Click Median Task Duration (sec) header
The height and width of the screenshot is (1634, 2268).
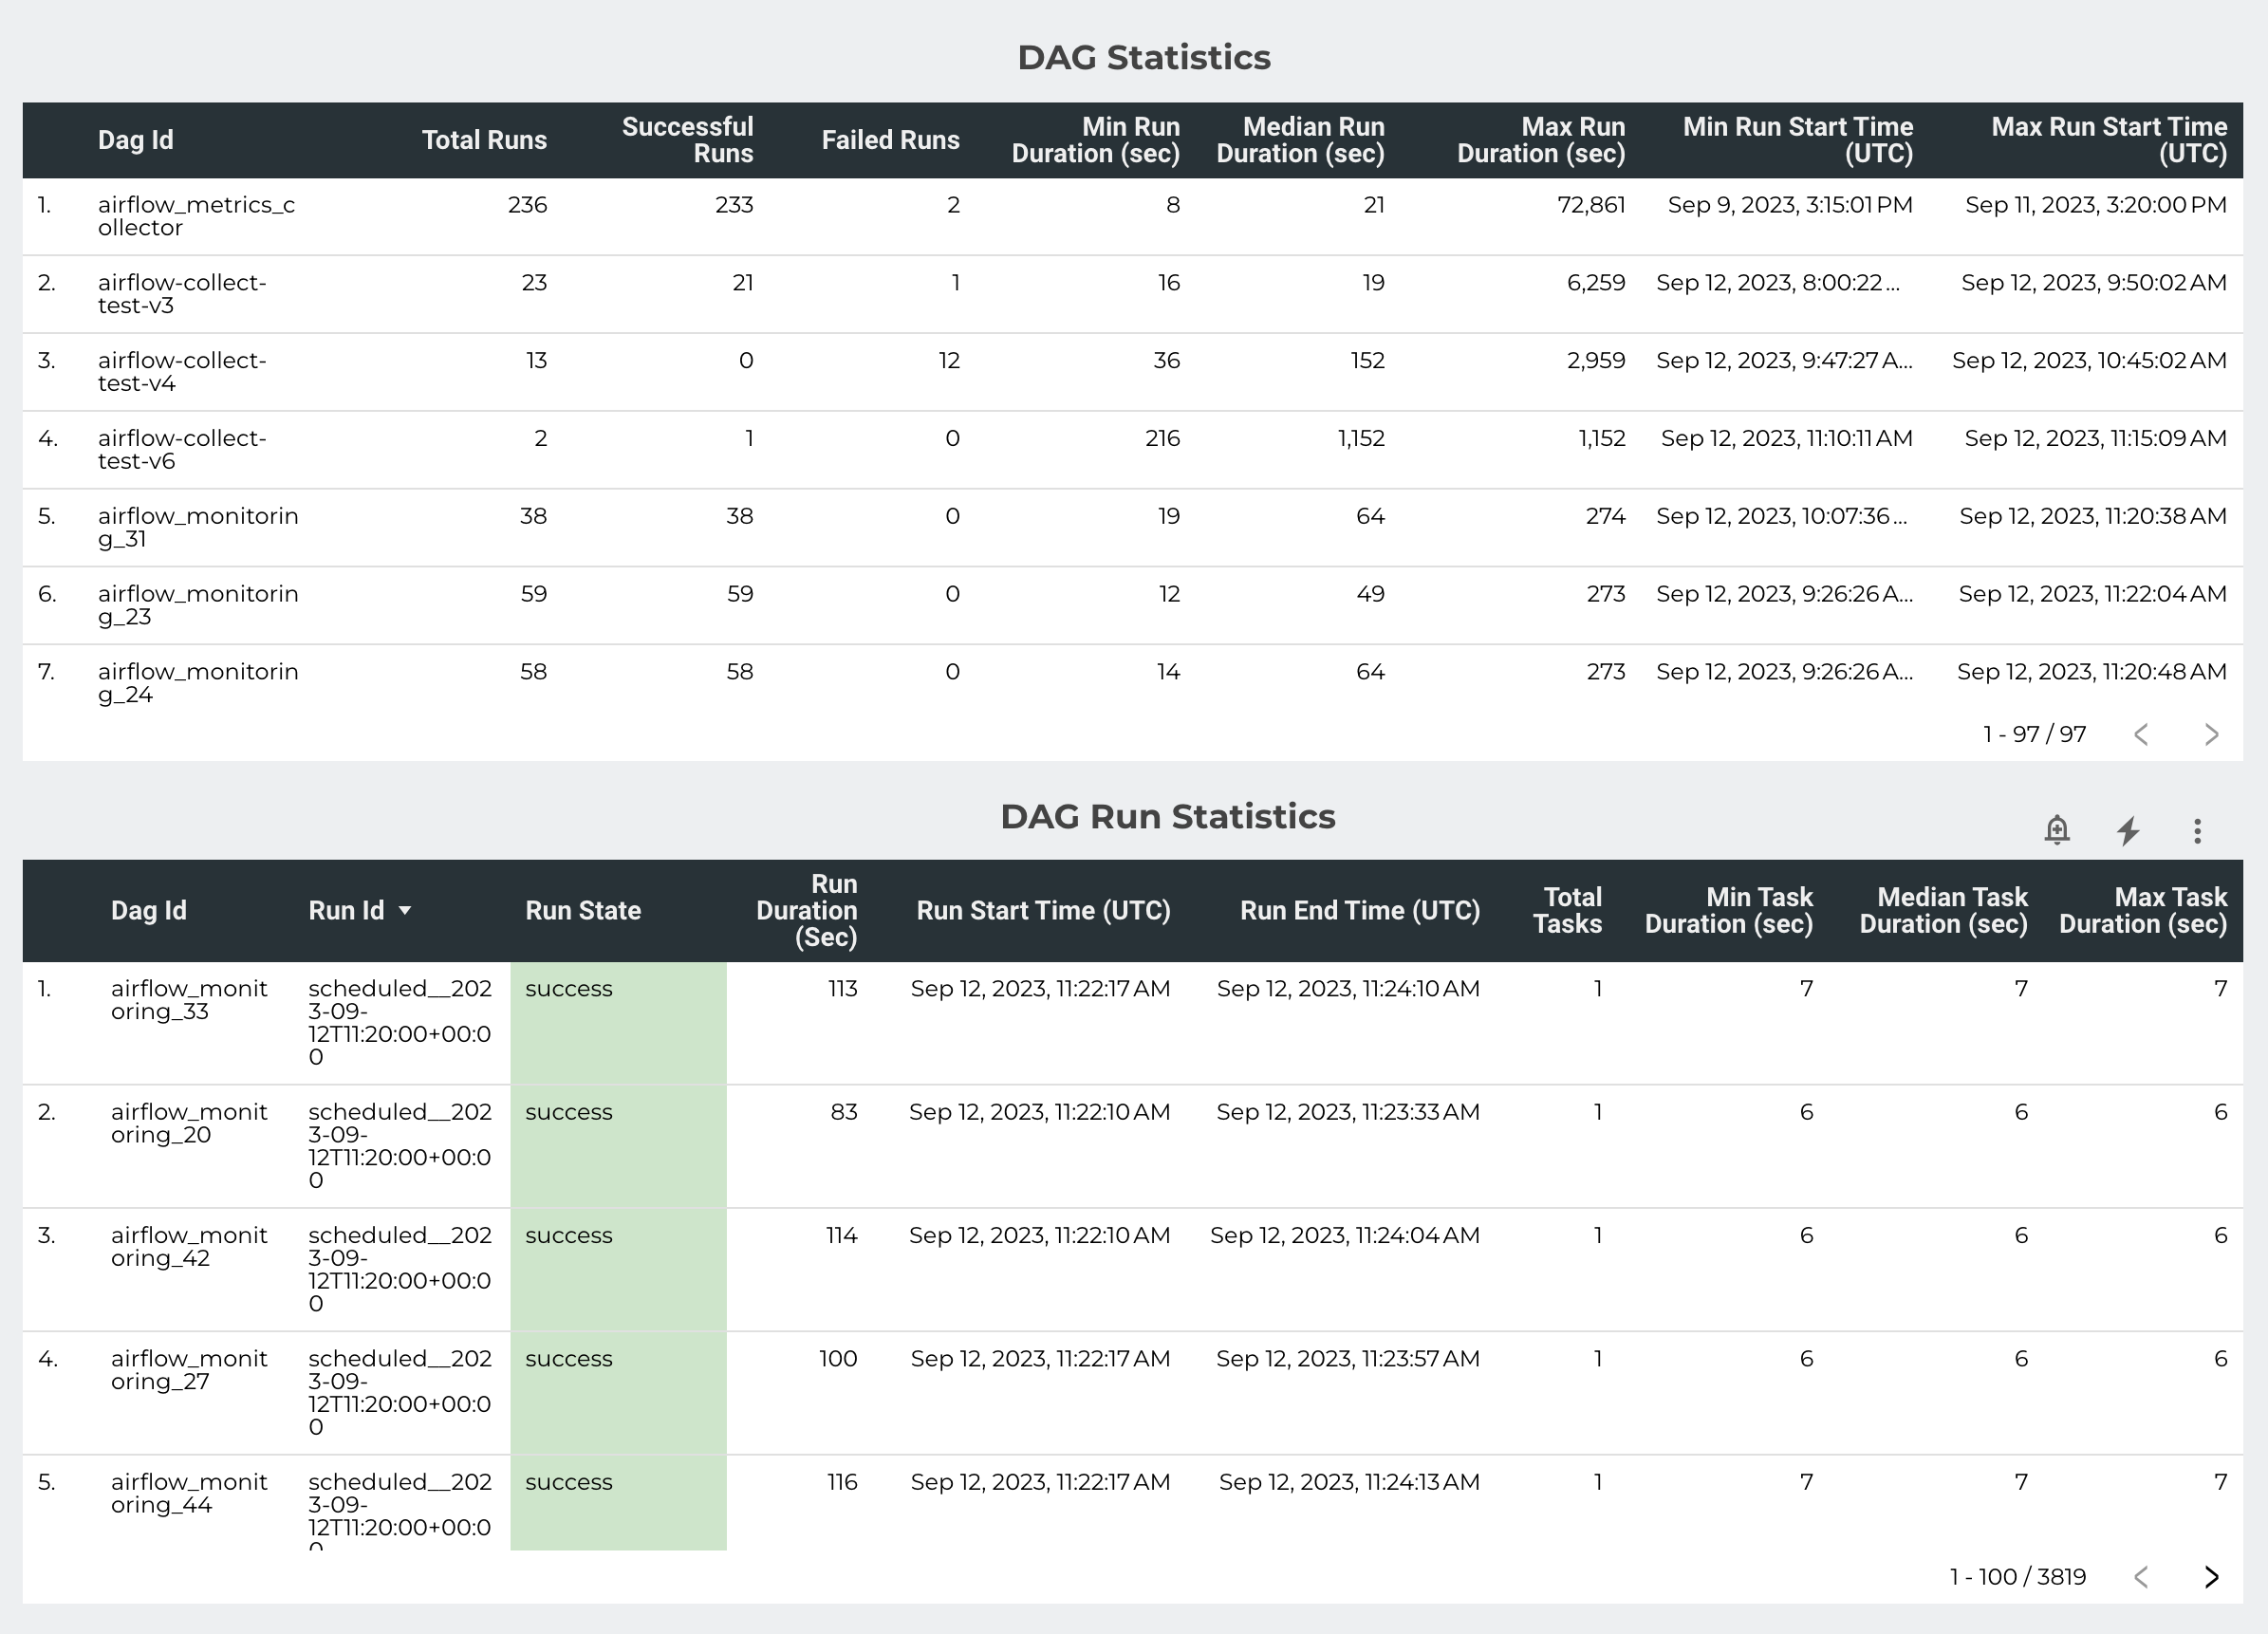pos(1943,910)
